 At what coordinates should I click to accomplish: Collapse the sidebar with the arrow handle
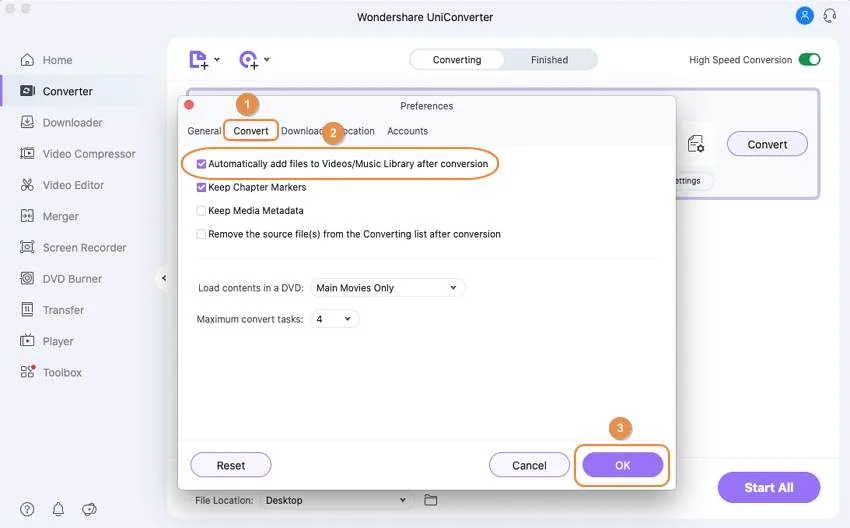163,278
